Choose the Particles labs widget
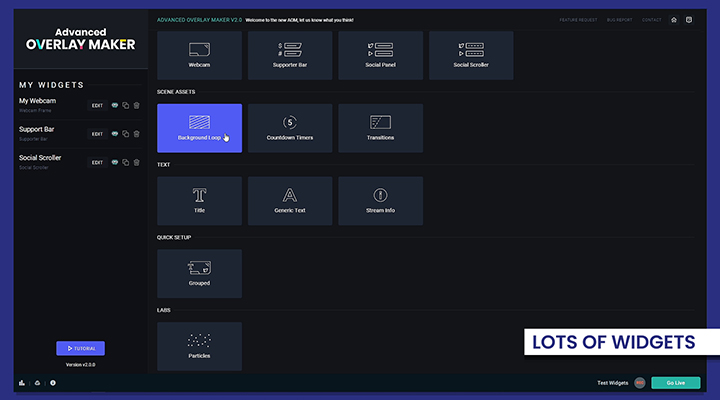 tap(199, 345)
